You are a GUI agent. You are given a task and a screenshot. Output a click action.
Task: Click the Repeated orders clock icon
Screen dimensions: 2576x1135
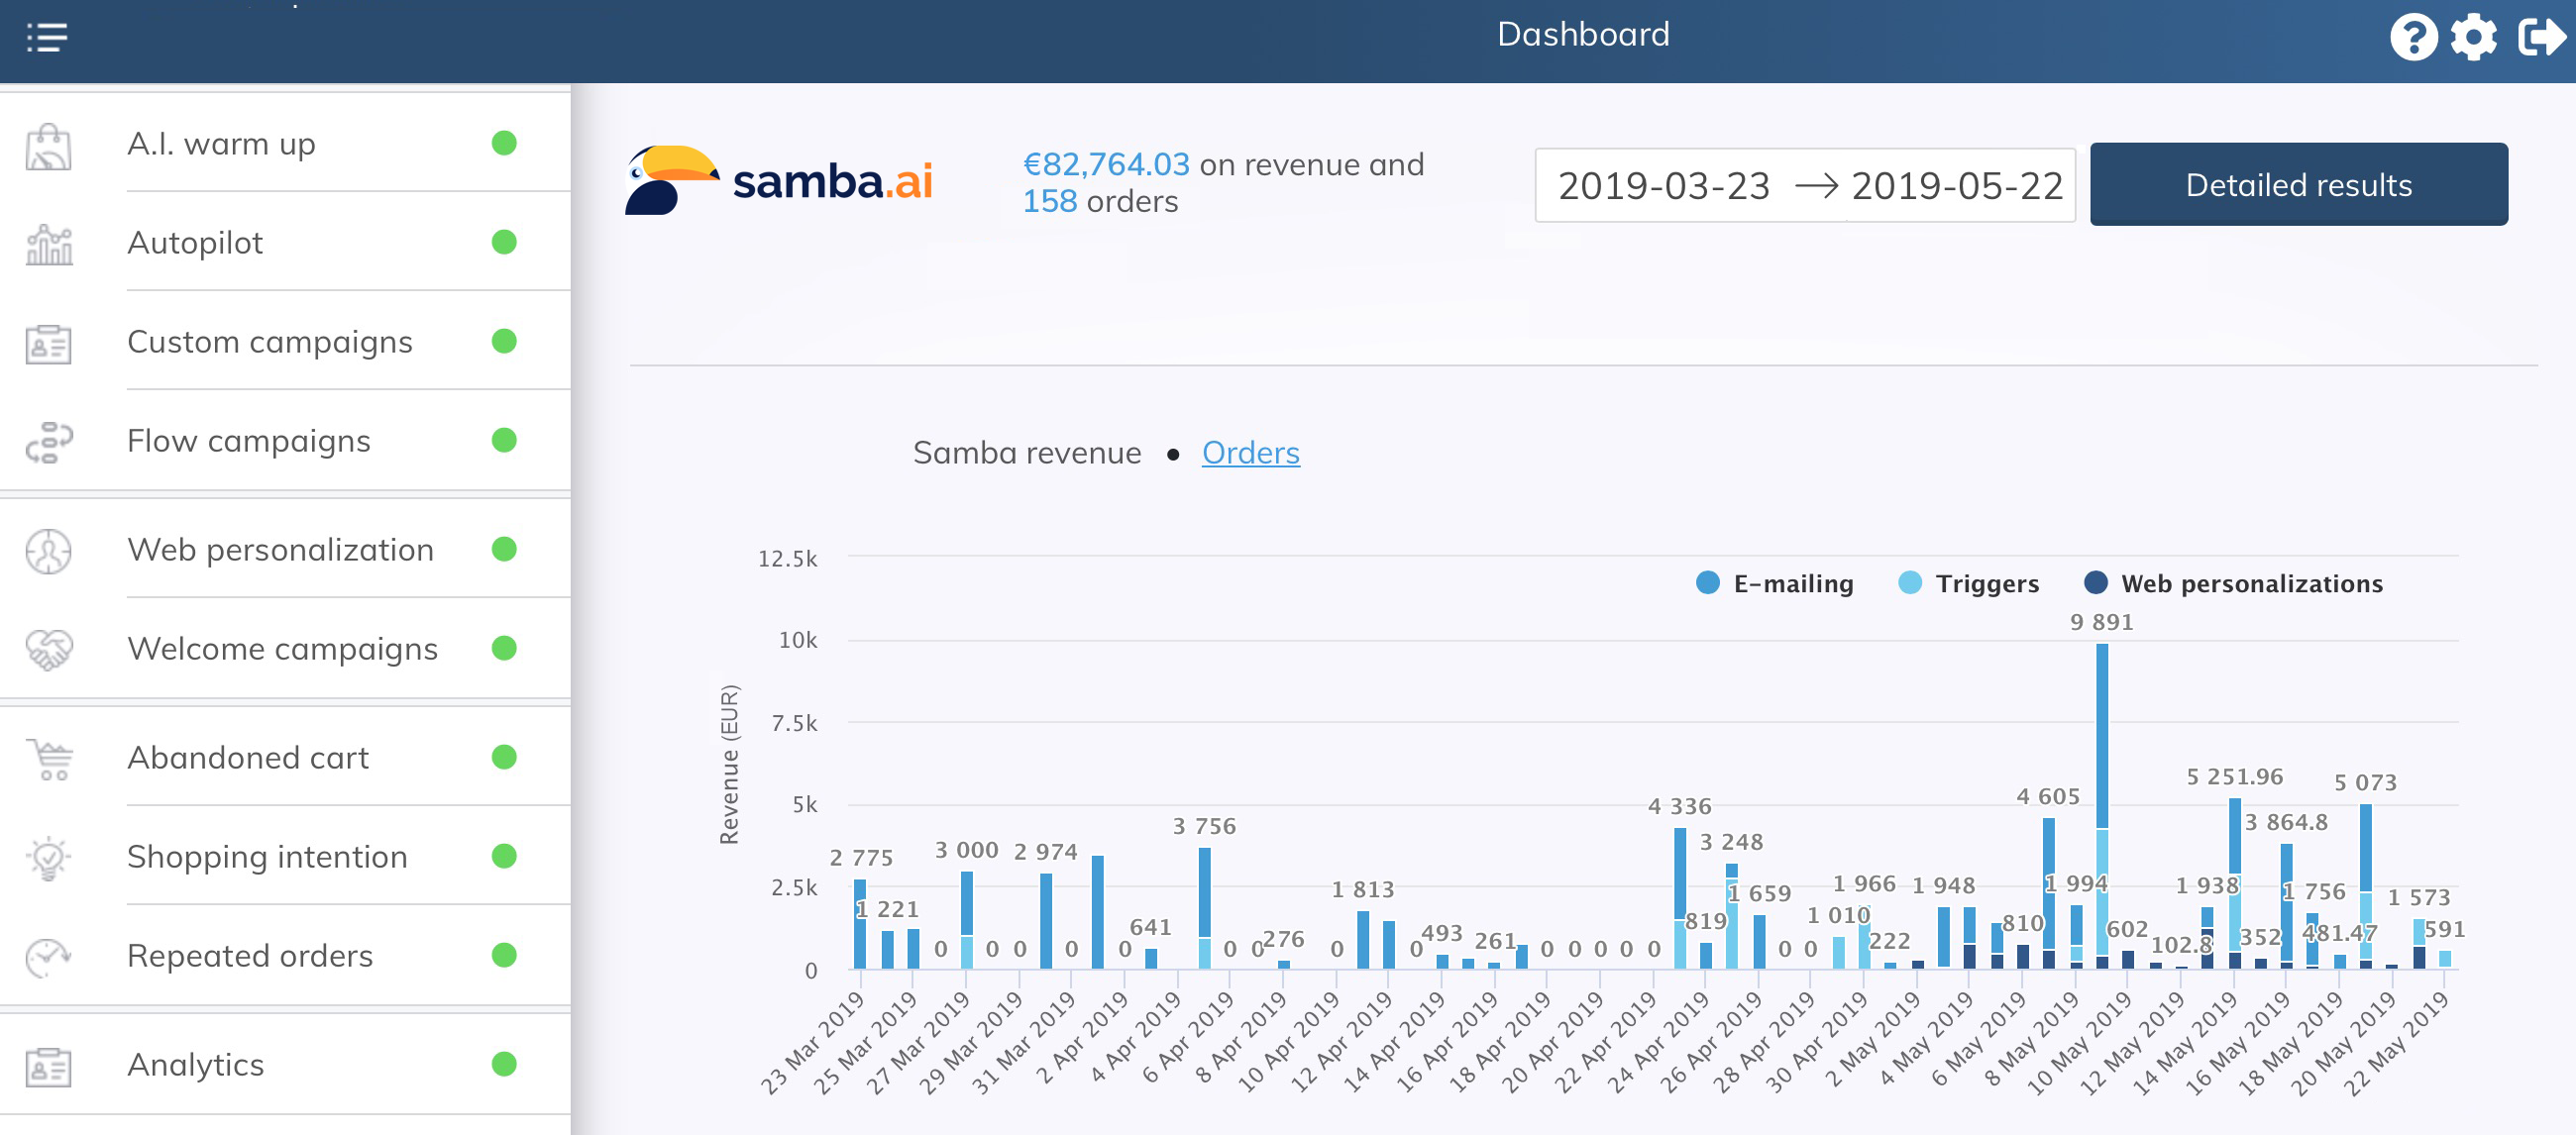tap(47, 956)
